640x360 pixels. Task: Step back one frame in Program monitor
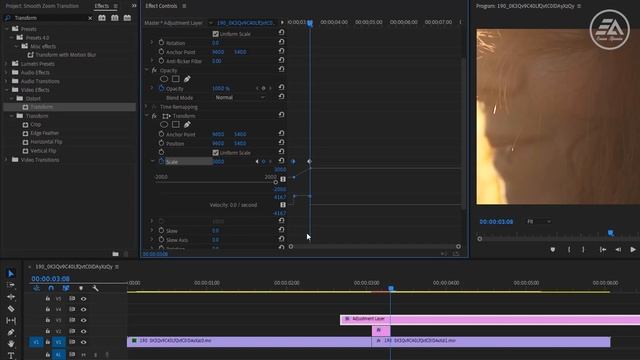[x=618, y=249]
